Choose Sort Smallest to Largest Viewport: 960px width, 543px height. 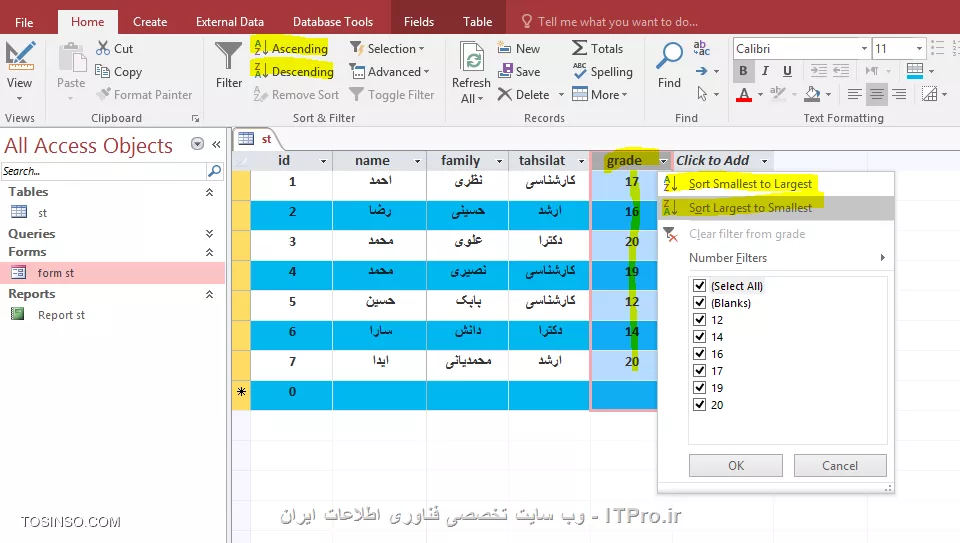coord(776,184)
